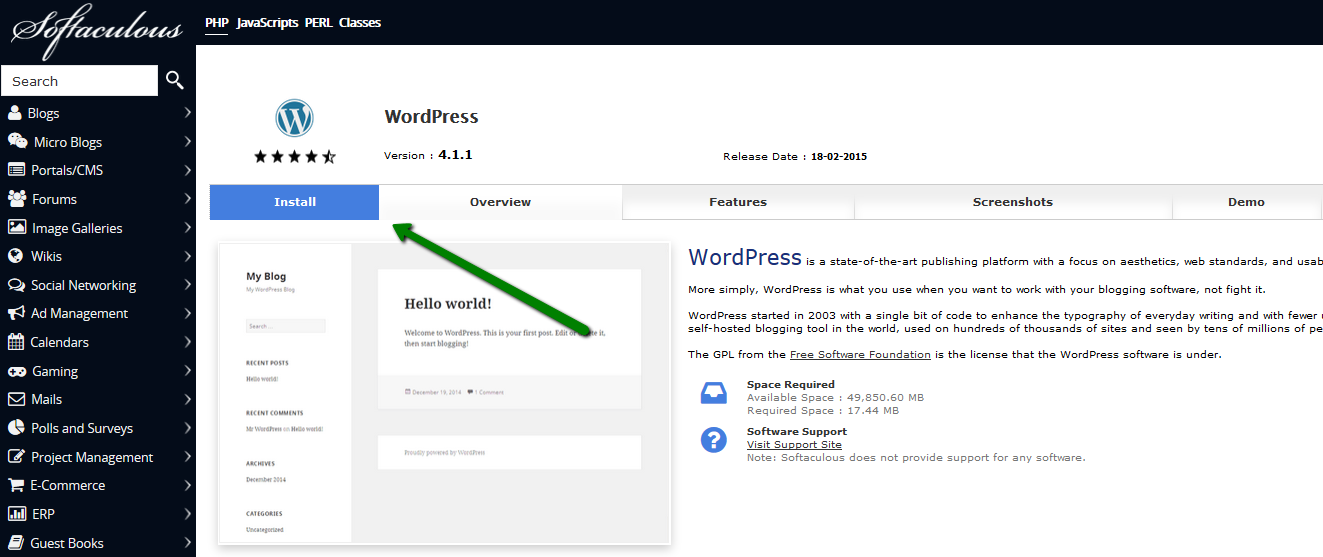
Task: Switch to the Features tab
Action: (737, 202)
